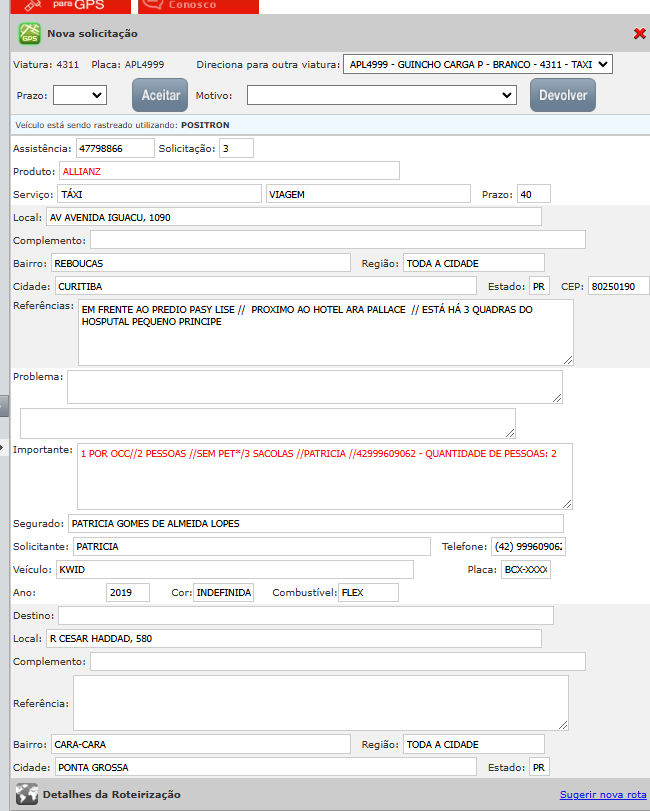Click the 'Placa: APL4999' text
650x811 pixels.
coord(128,65)
